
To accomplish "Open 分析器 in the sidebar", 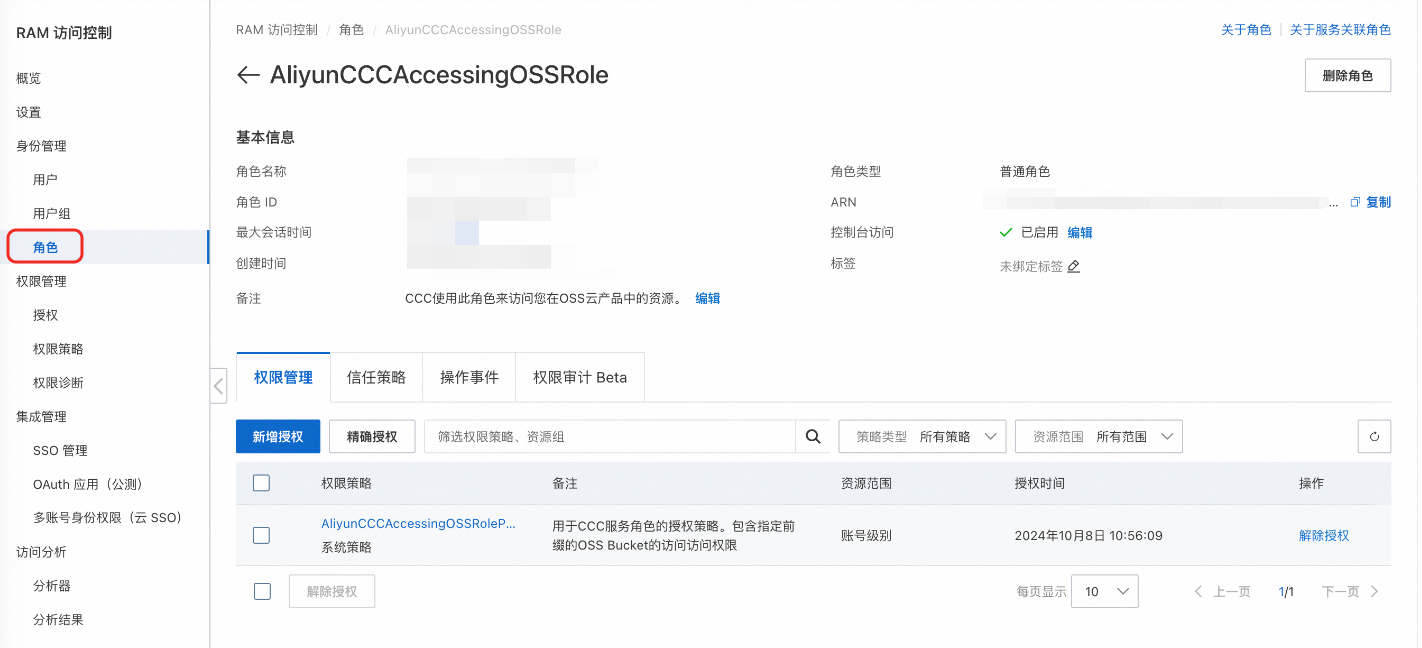I will 52,586.
